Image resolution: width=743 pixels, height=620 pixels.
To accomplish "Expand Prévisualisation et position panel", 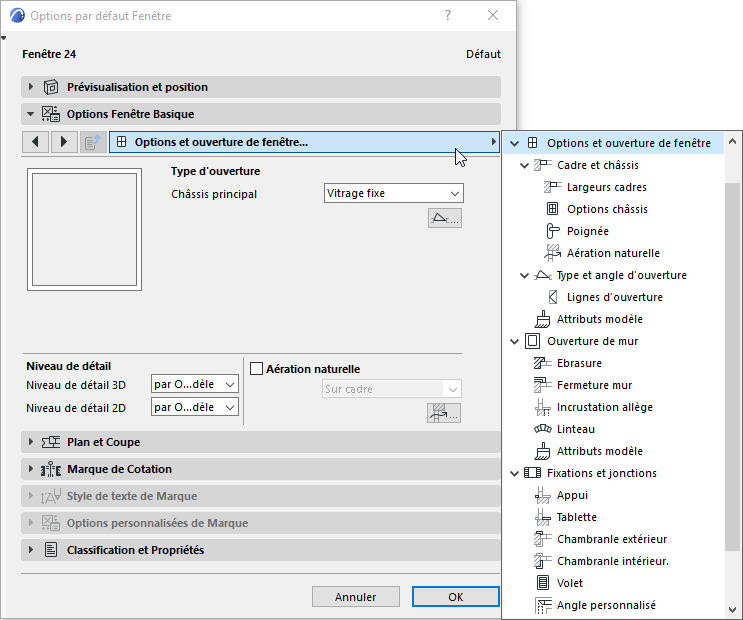I will click(31, 87).
